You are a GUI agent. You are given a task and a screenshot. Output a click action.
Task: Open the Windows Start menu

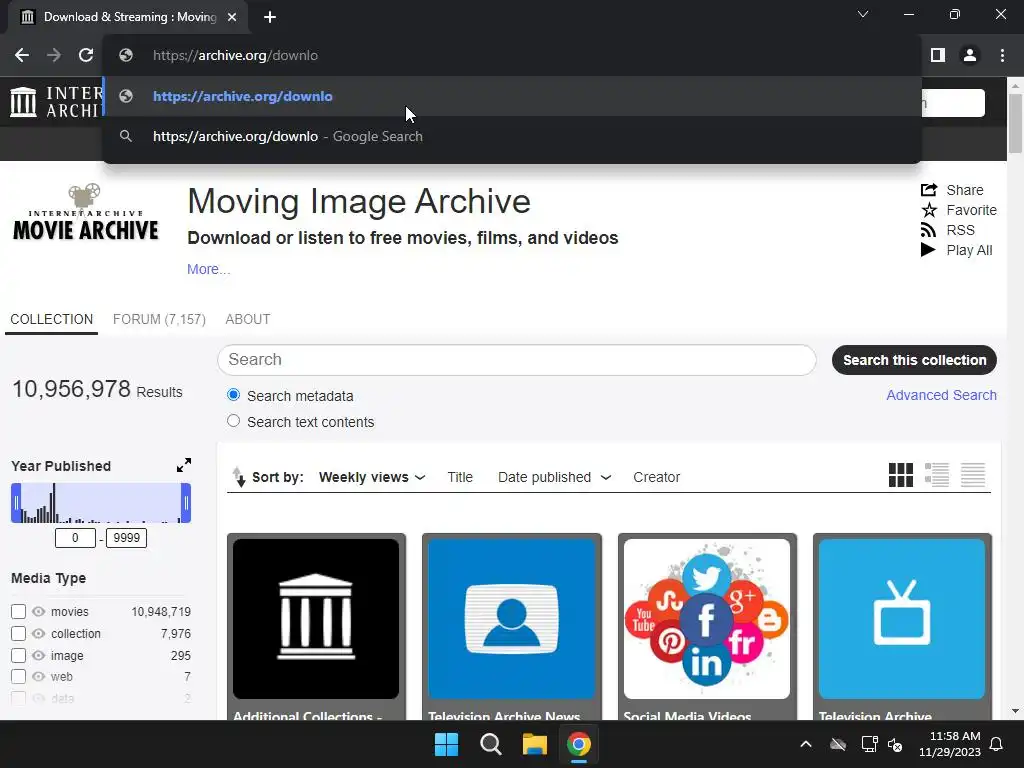447,744
